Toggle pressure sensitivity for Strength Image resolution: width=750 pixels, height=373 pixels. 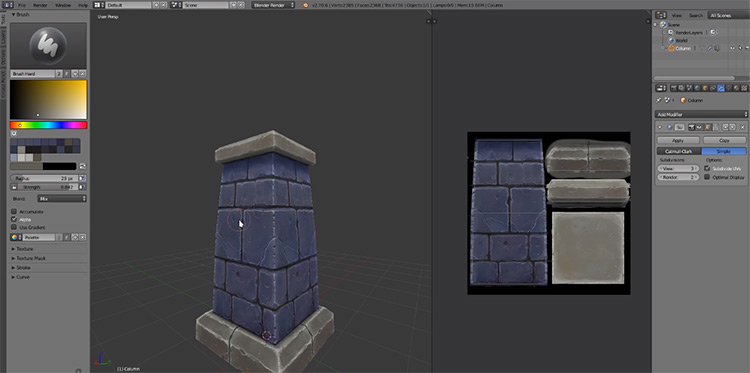click(x=82, y=187)
